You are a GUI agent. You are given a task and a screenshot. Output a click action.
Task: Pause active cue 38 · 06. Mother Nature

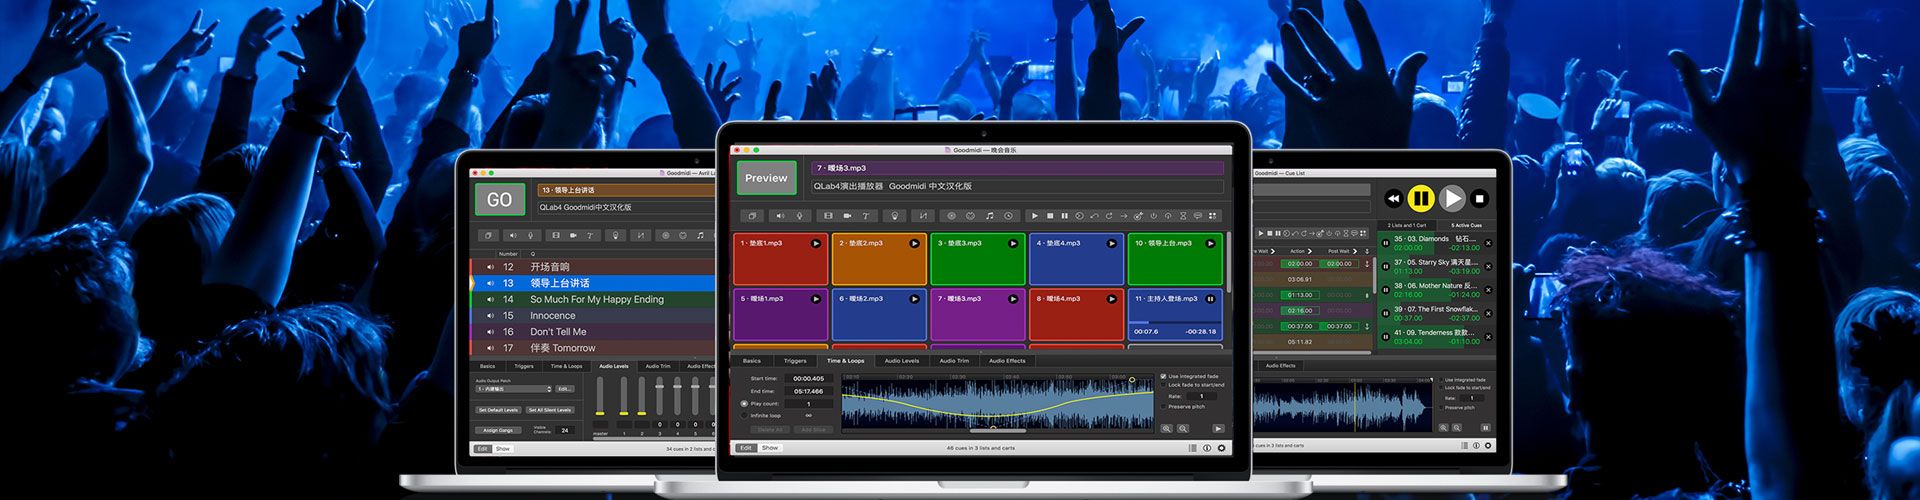click(x=1386, y=290)
